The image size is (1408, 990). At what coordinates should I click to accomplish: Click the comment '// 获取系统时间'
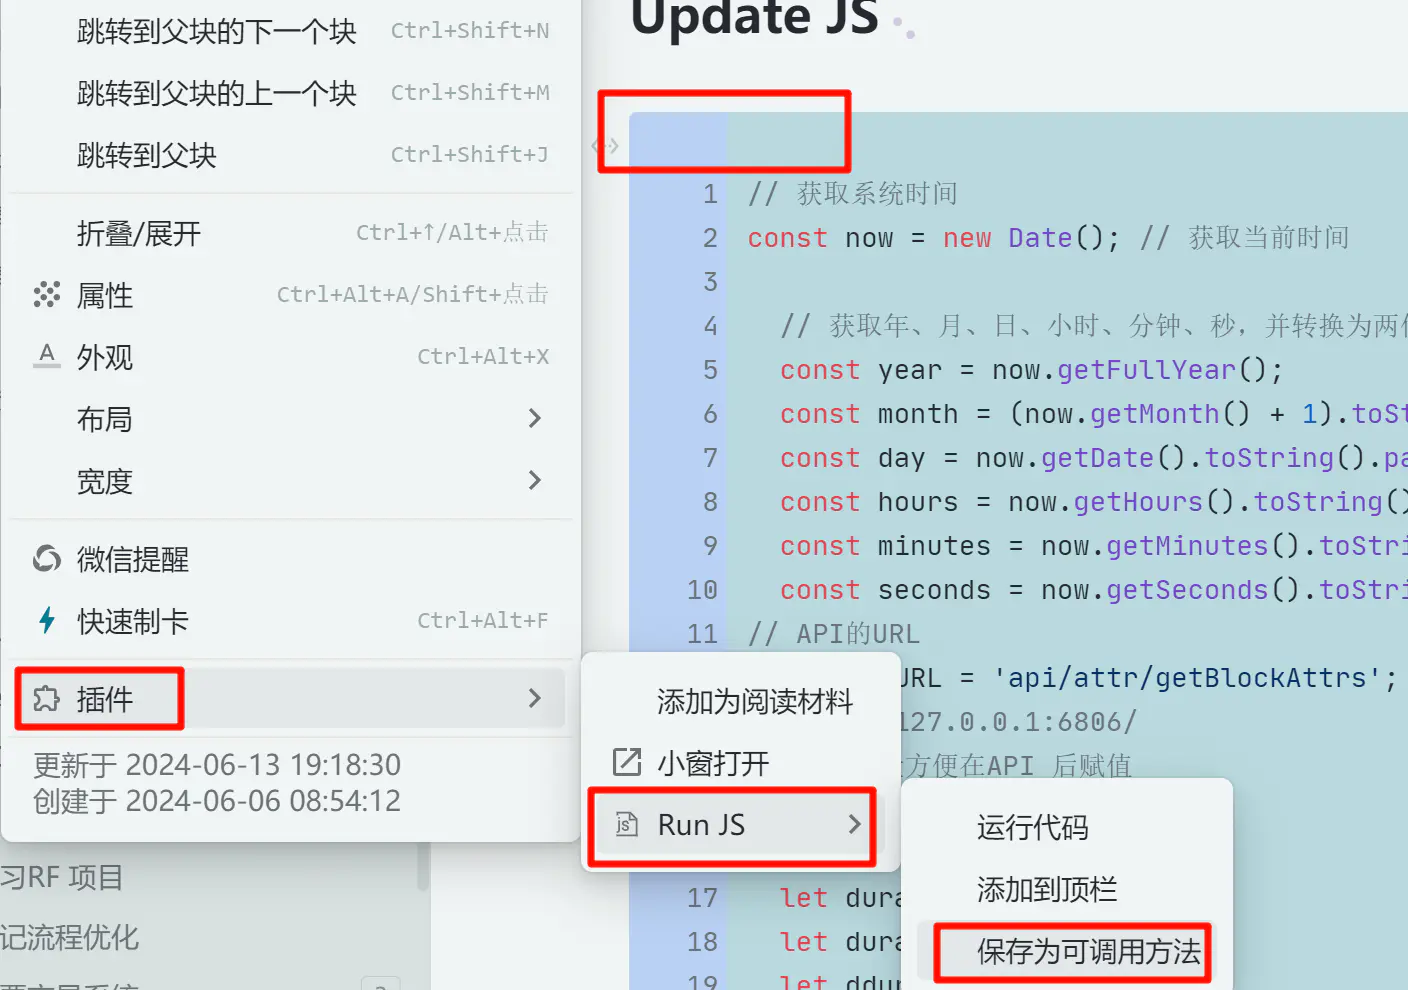[853, 194]
